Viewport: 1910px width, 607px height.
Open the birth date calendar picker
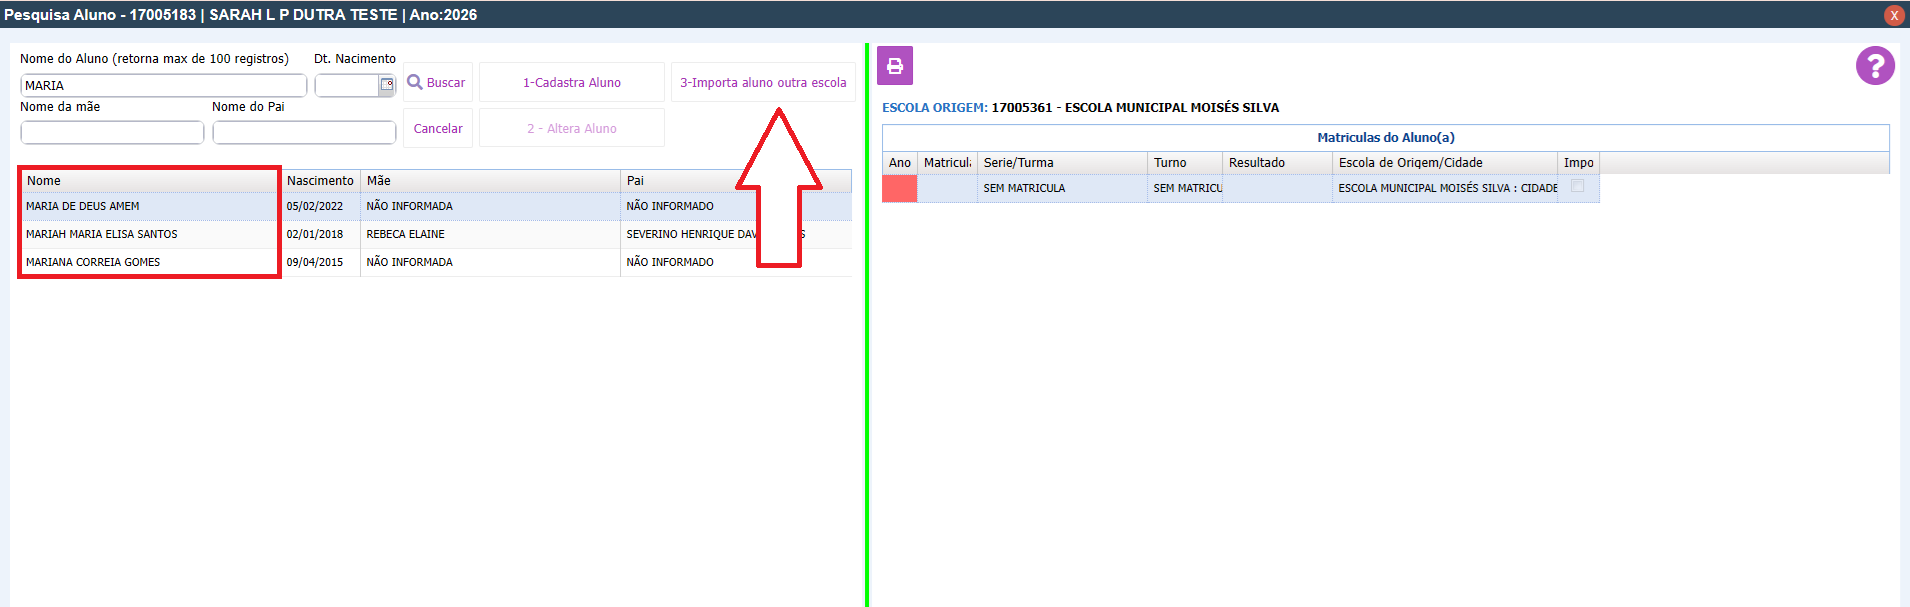387,85
